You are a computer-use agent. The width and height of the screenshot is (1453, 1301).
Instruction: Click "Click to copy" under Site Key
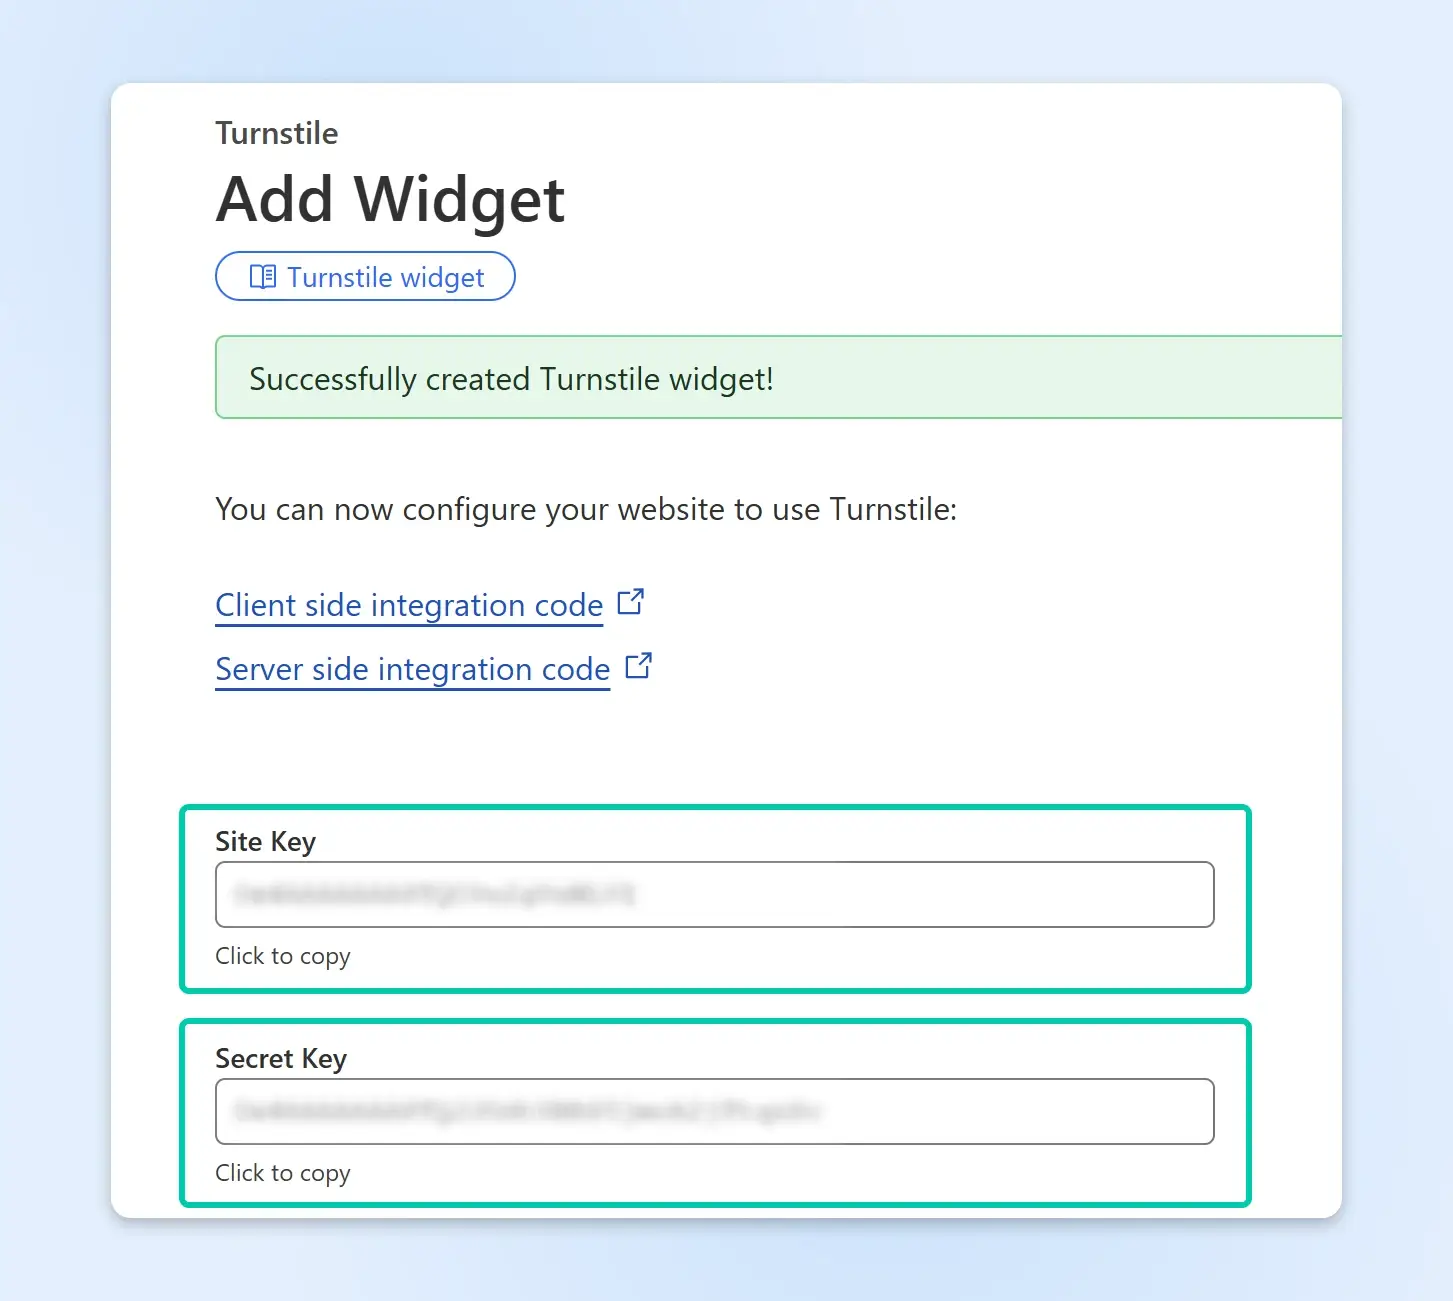(283, 956)
